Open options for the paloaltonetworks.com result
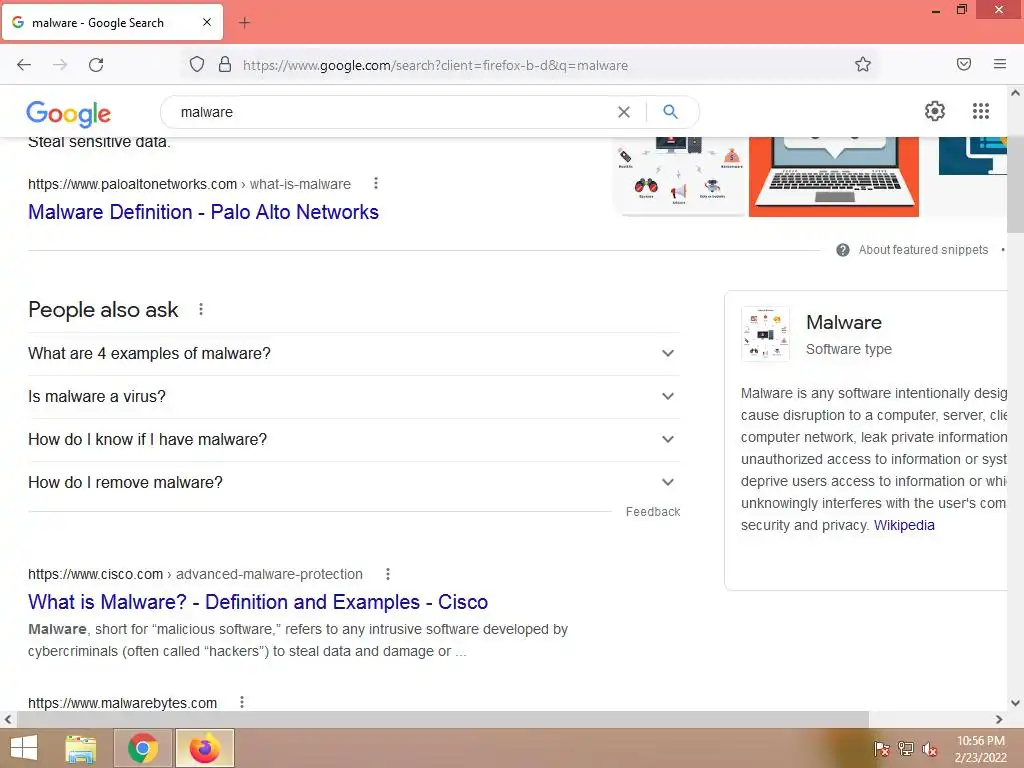Screen dimensions: 1024x768 tap(376, 184)
